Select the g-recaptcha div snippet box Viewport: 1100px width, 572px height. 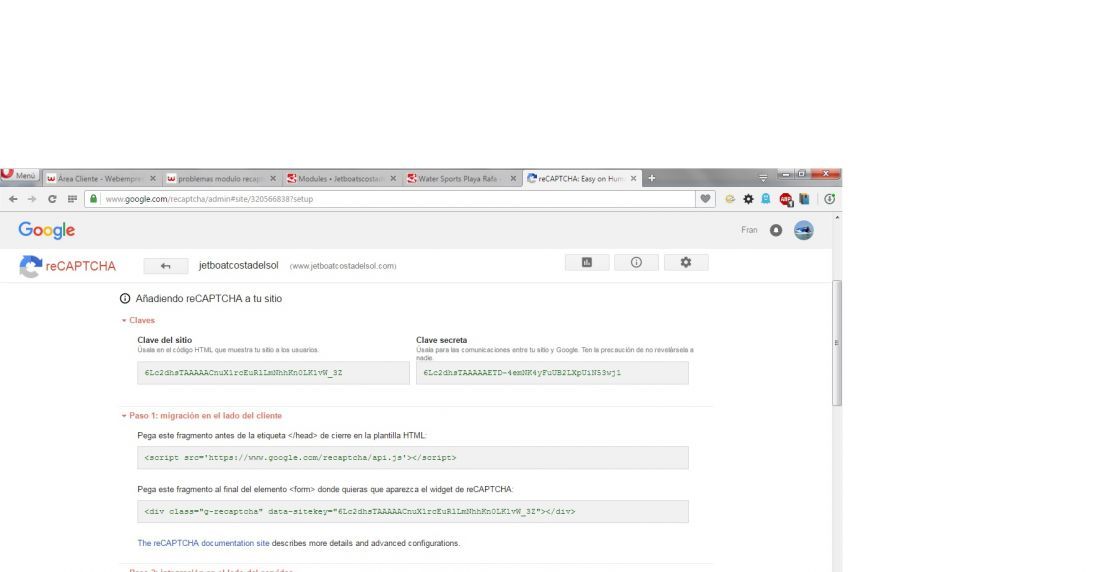pyautogui.click(x=413, y=512)
